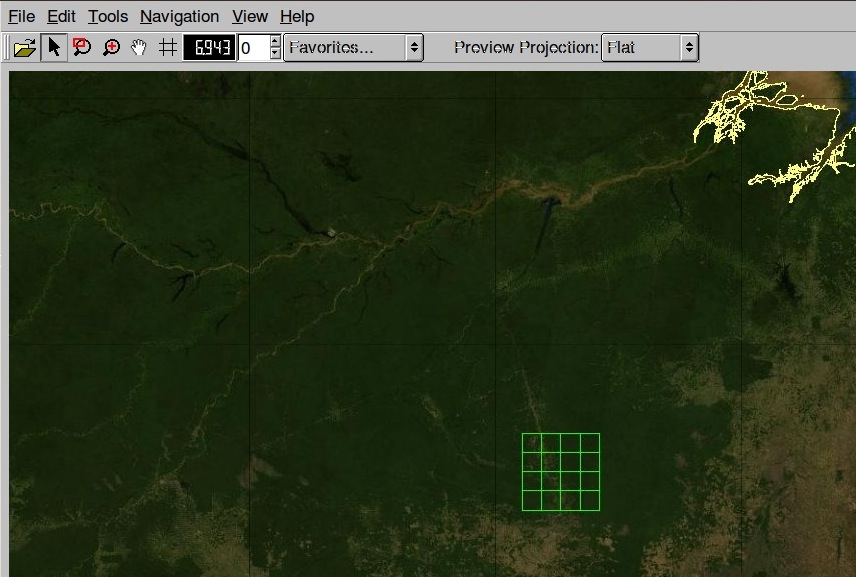Open the Preview Projection dropdown showing Flat
The height and width of the screenshot is (577, 856).
coord(650,46)
